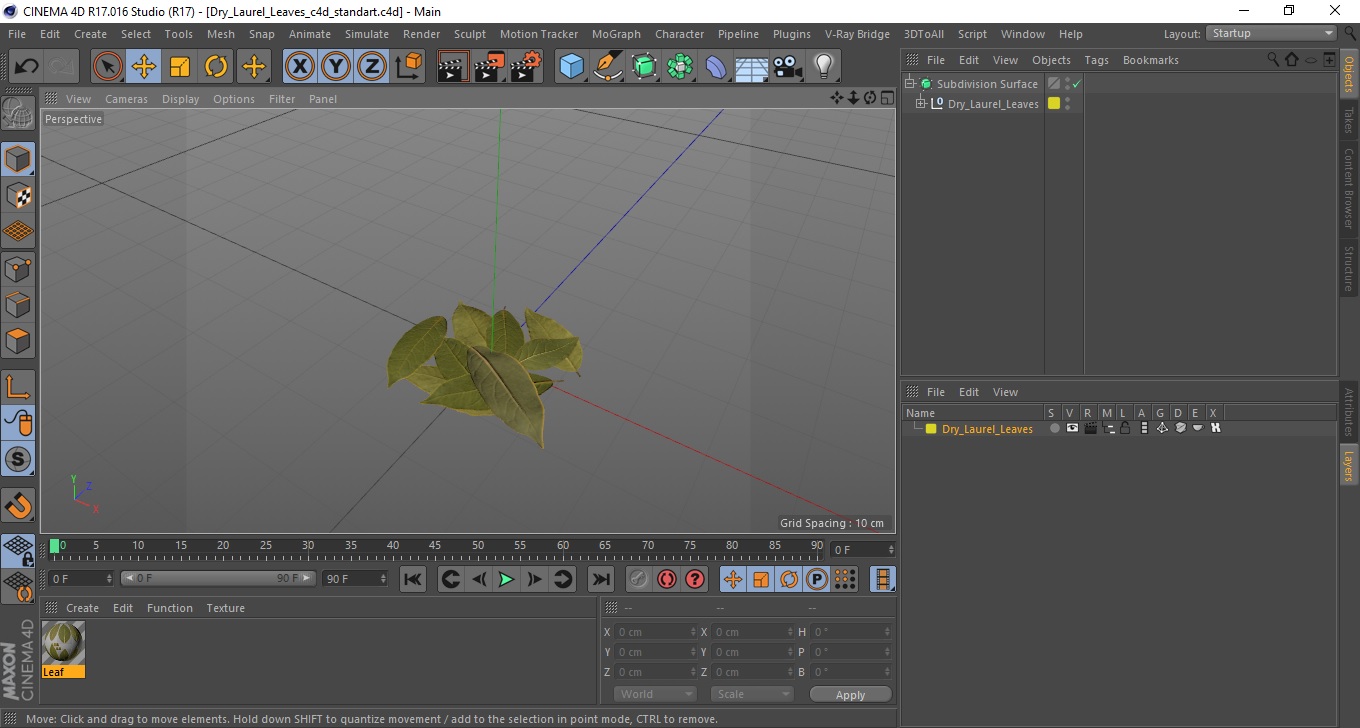
Task: Click Dry_Laurel_Leaves layer color swatch in Layers
Action: (931, 429)
